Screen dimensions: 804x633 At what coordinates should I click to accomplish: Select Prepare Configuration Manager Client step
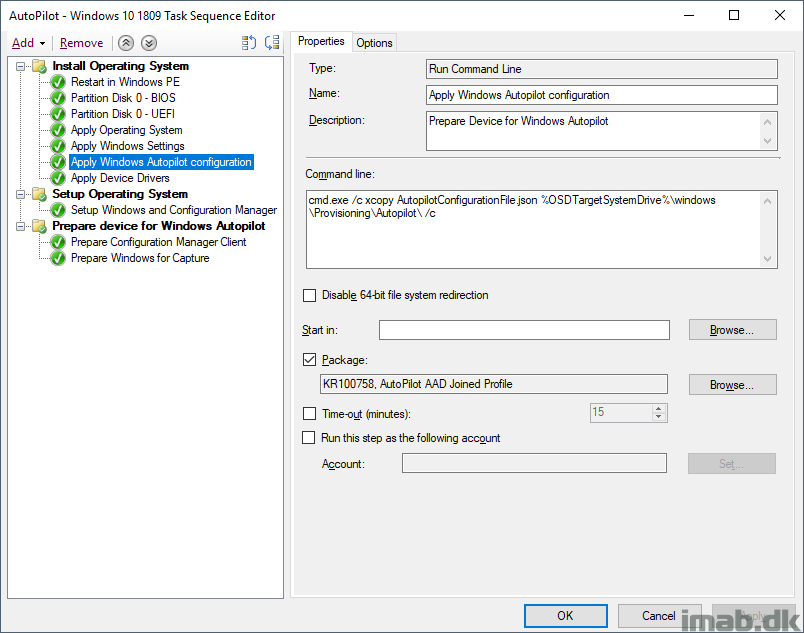click(158, 242)
